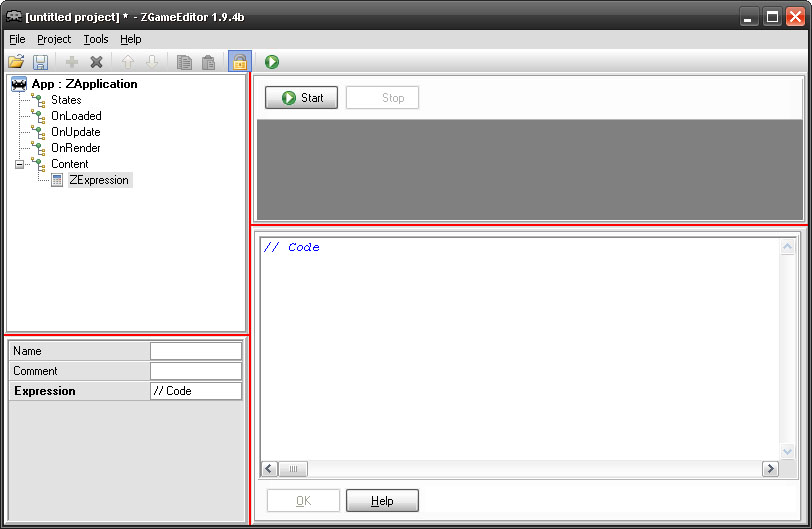Select the ZExpression tree item

99,180
